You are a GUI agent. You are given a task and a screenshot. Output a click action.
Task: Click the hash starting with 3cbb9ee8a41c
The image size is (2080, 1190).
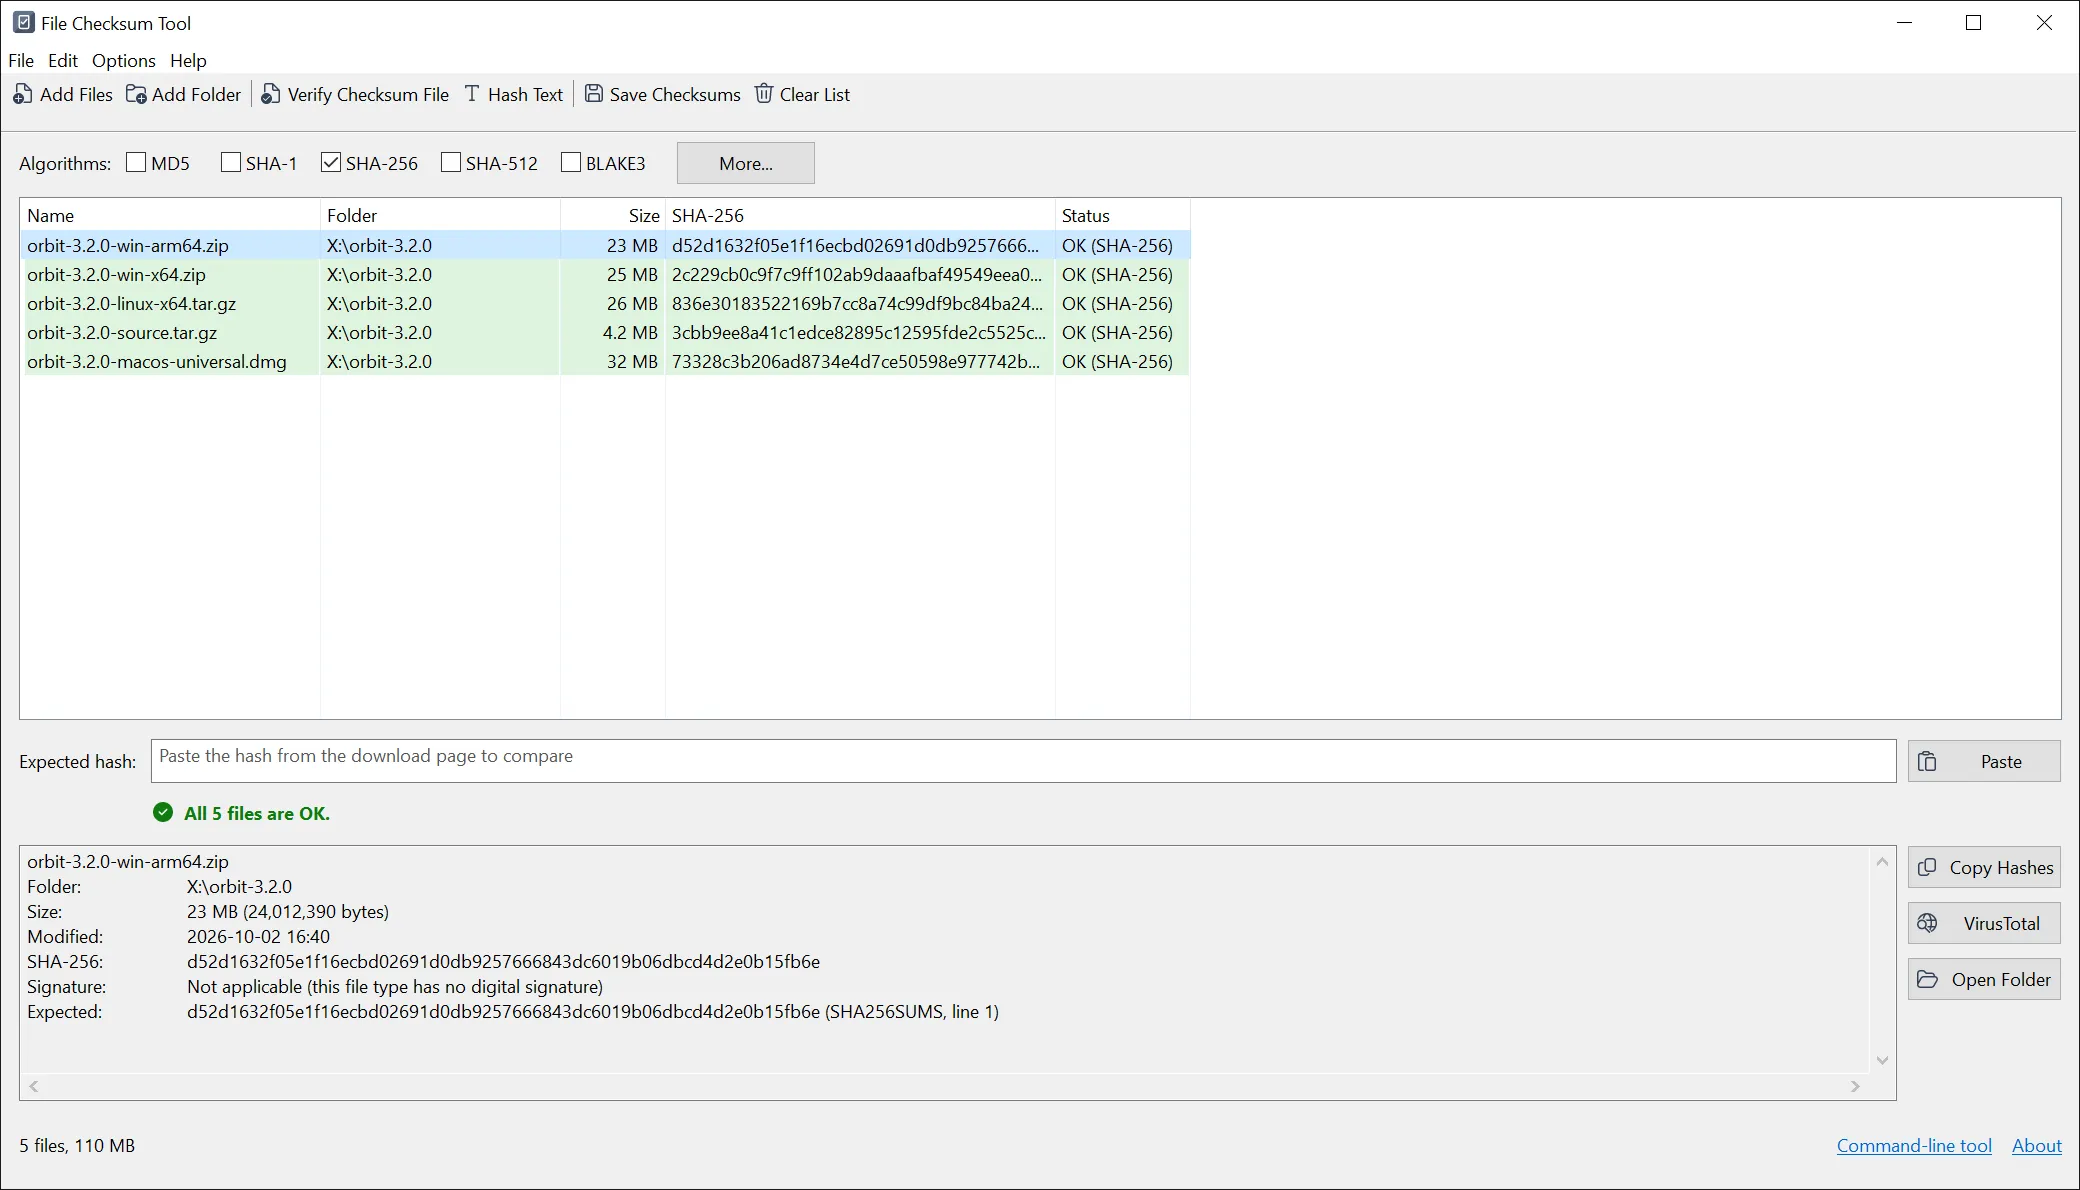[859, 332]
